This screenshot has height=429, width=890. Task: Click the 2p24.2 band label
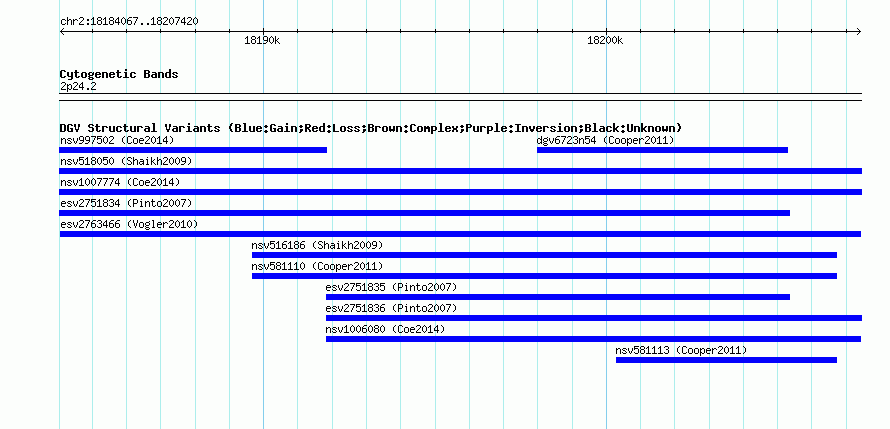tap(78, 87)
